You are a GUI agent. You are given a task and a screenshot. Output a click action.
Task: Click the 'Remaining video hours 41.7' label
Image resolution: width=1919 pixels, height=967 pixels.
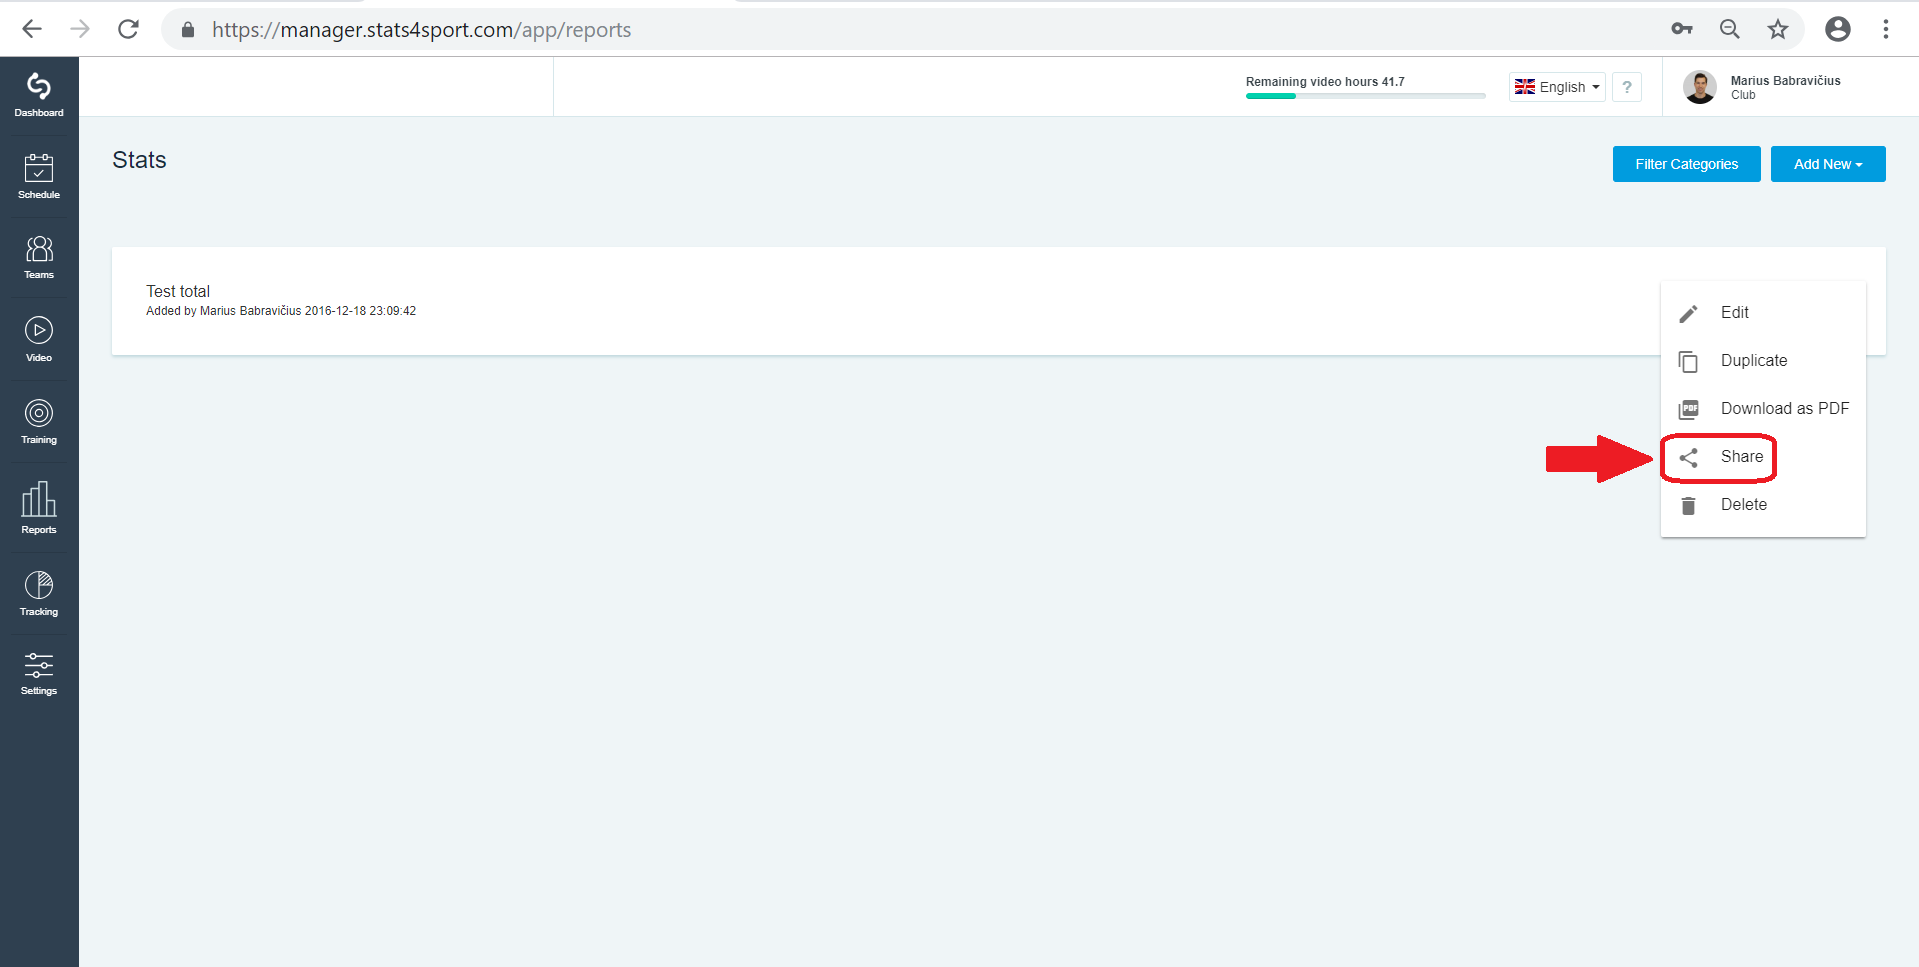[1325, 82]
